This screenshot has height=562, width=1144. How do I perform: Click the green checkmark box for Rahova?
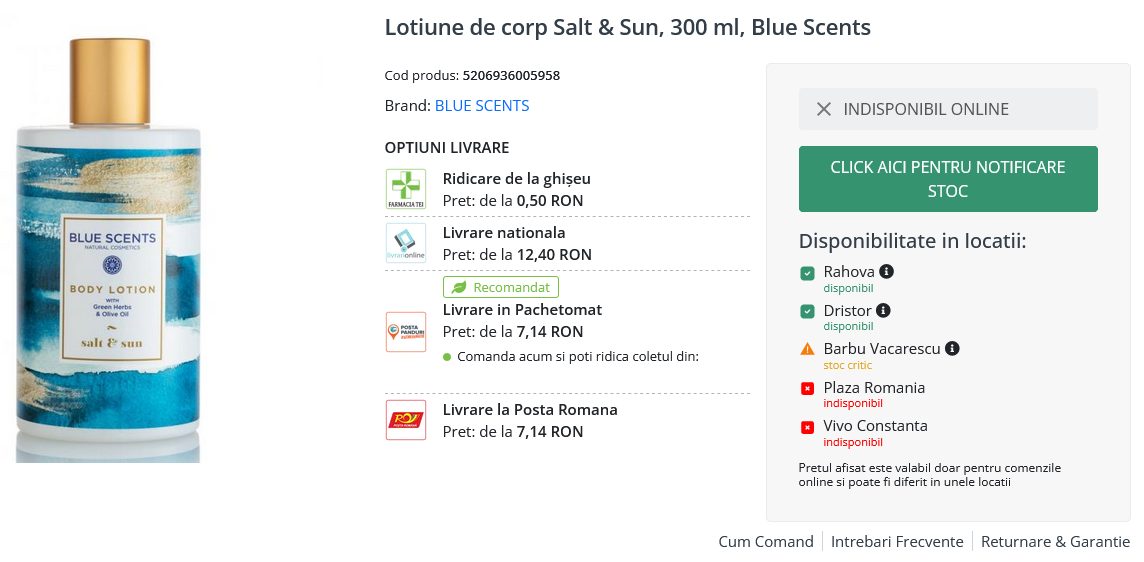click(807, 274)
